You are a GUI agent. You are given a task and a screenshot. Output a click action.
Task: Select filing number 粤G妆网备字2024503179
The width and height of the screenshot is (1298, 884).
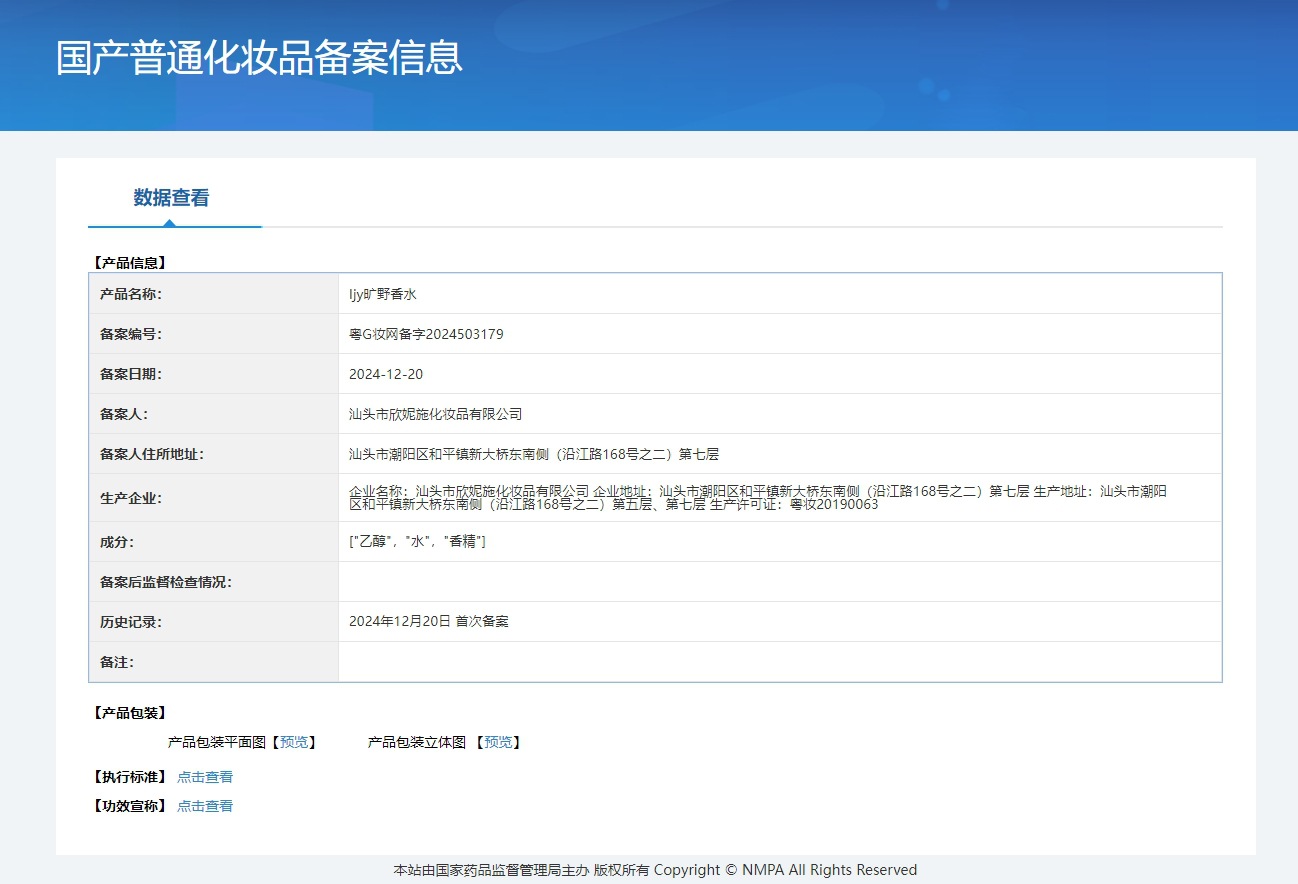click(426, 334)
